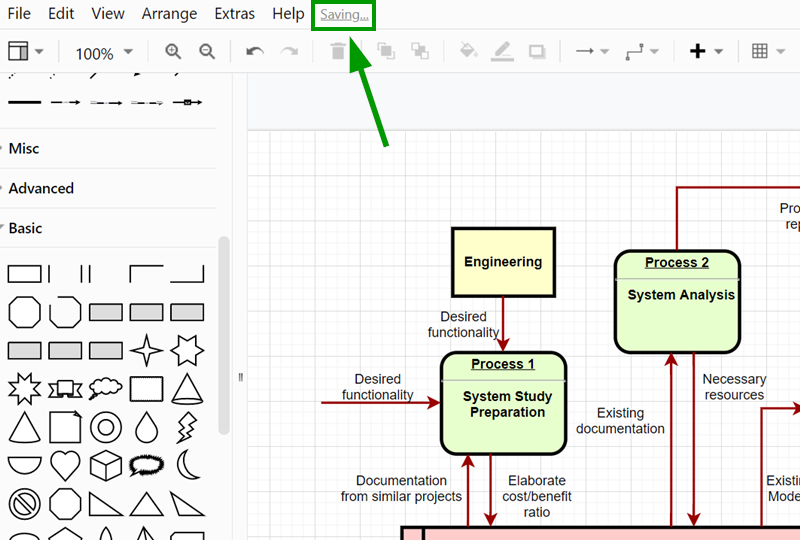Undo the last action
Viewport: 800px width, 540px height.
click(x=255, y=51)
